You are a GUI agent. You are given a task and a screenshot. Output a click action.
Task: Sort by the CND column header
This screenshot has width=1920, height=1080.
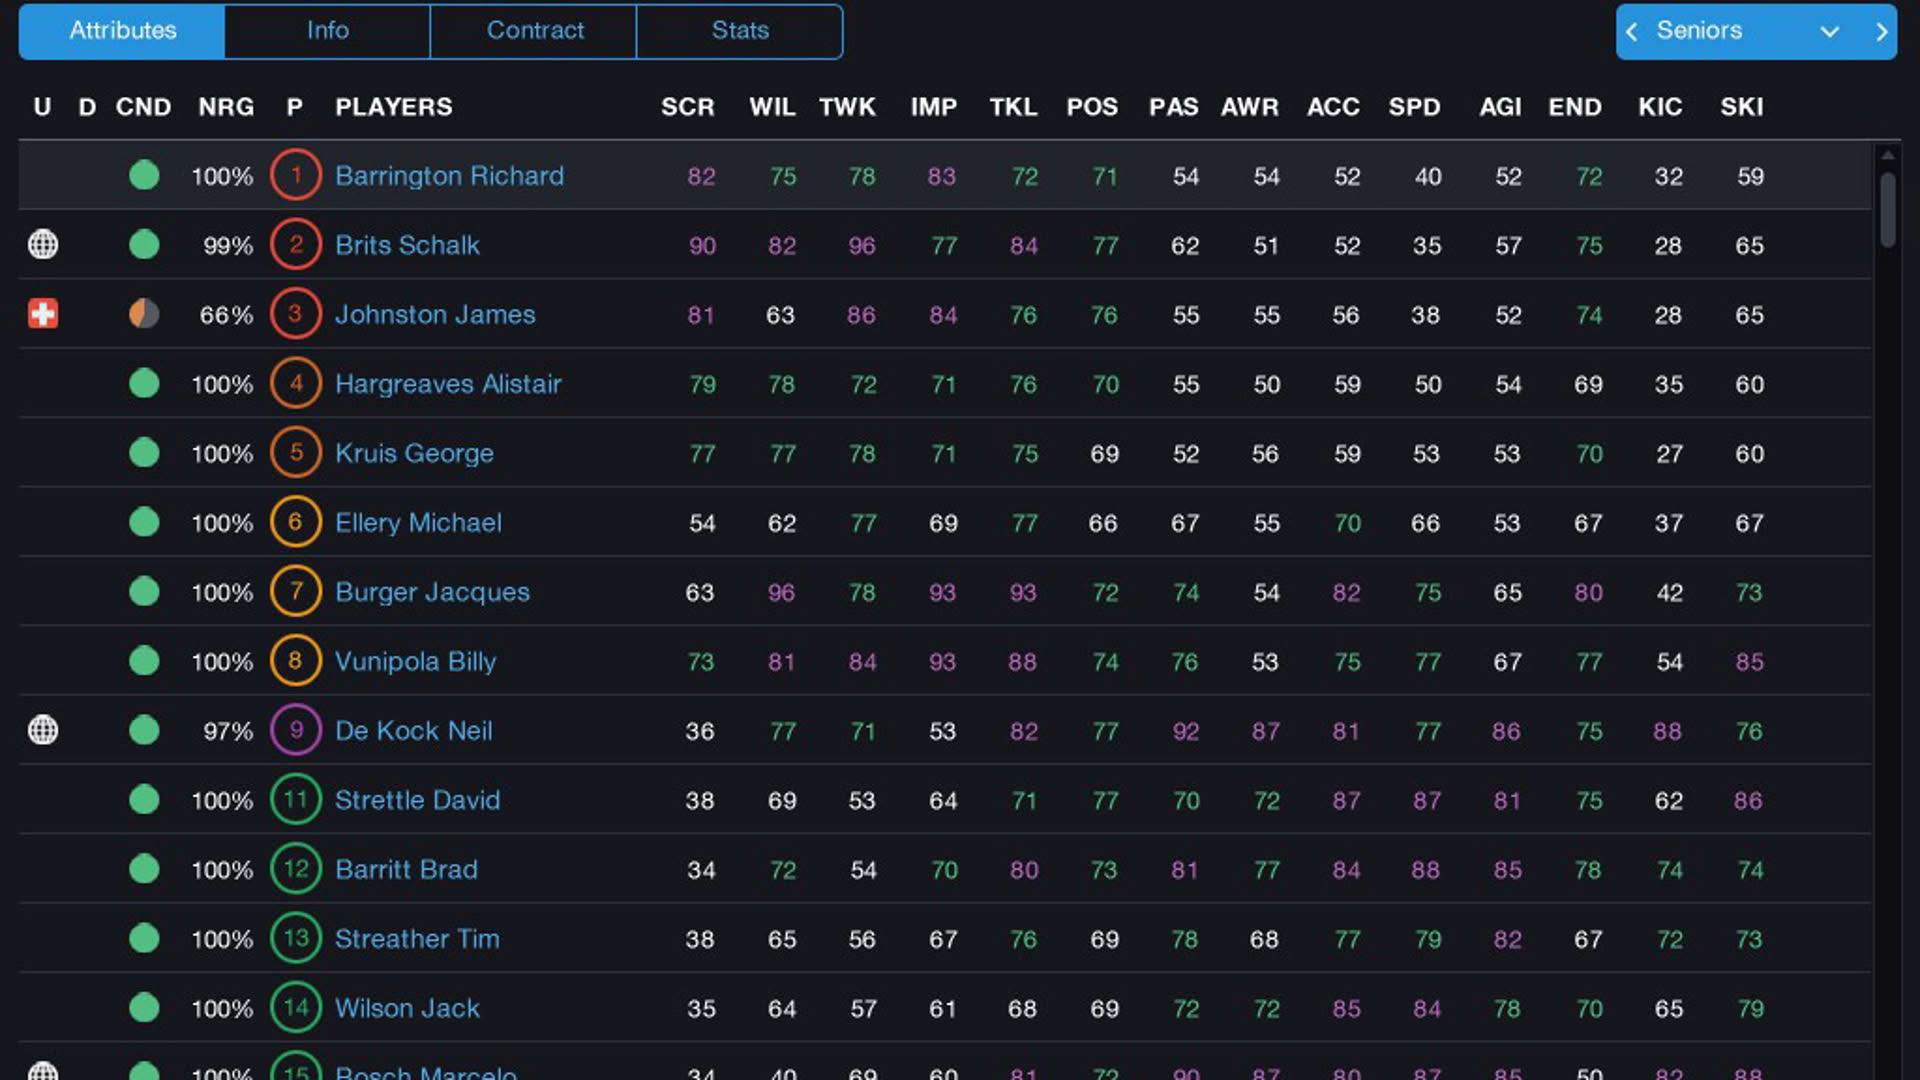[143, 107]
